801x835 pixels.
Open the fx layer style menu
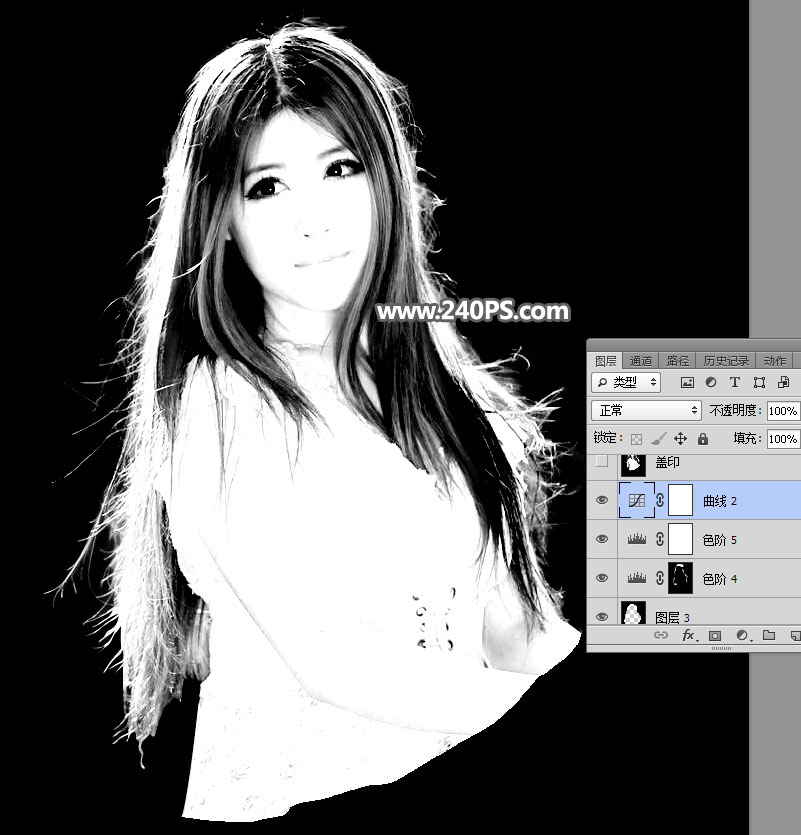click(x=688, y=636)
